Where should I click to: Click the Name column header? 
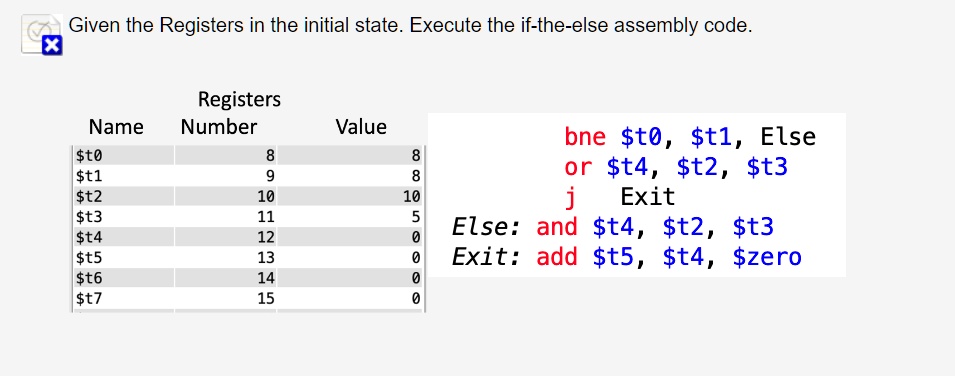[116, 127]
